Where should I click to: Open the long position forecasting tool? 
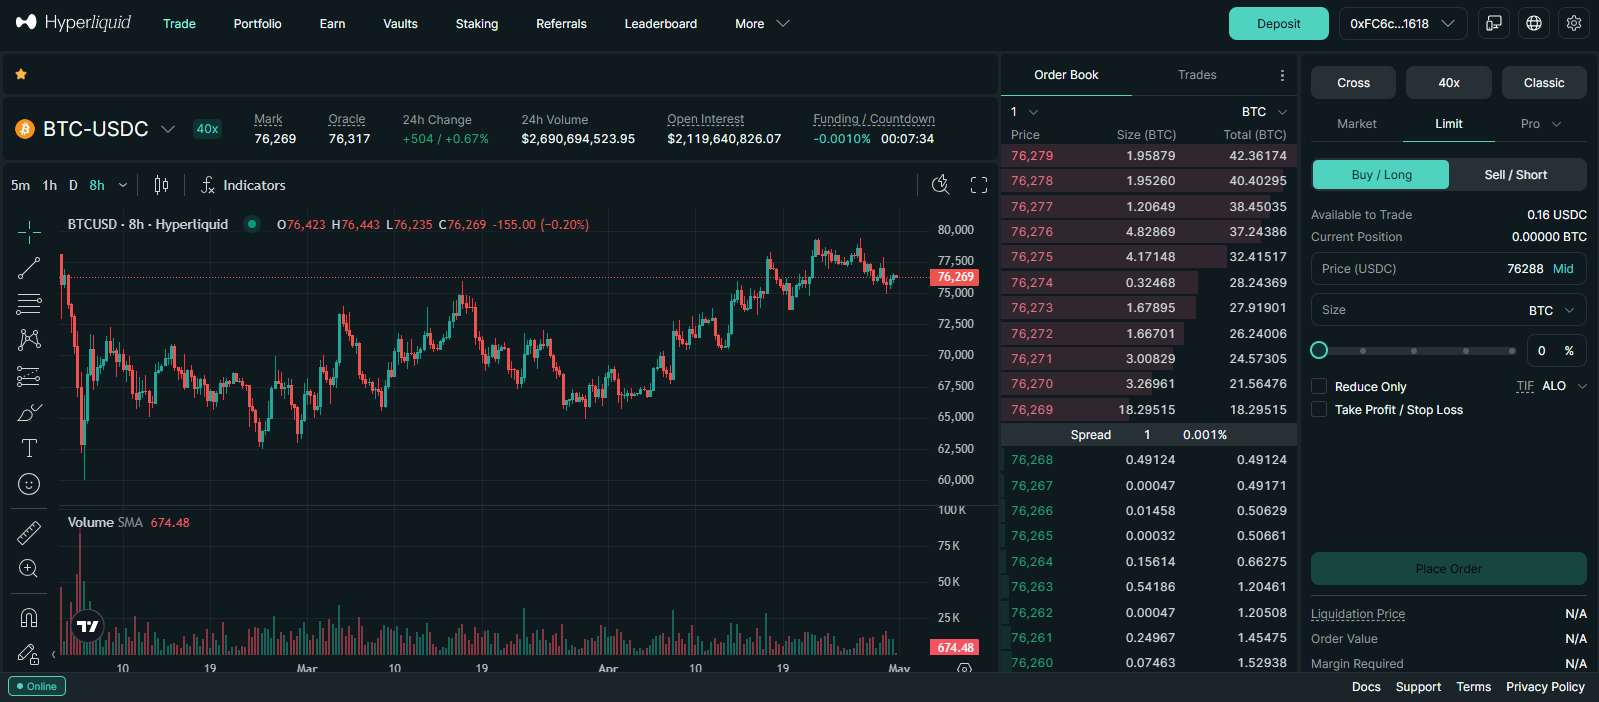pyautogui.click(x=29, y=376)
